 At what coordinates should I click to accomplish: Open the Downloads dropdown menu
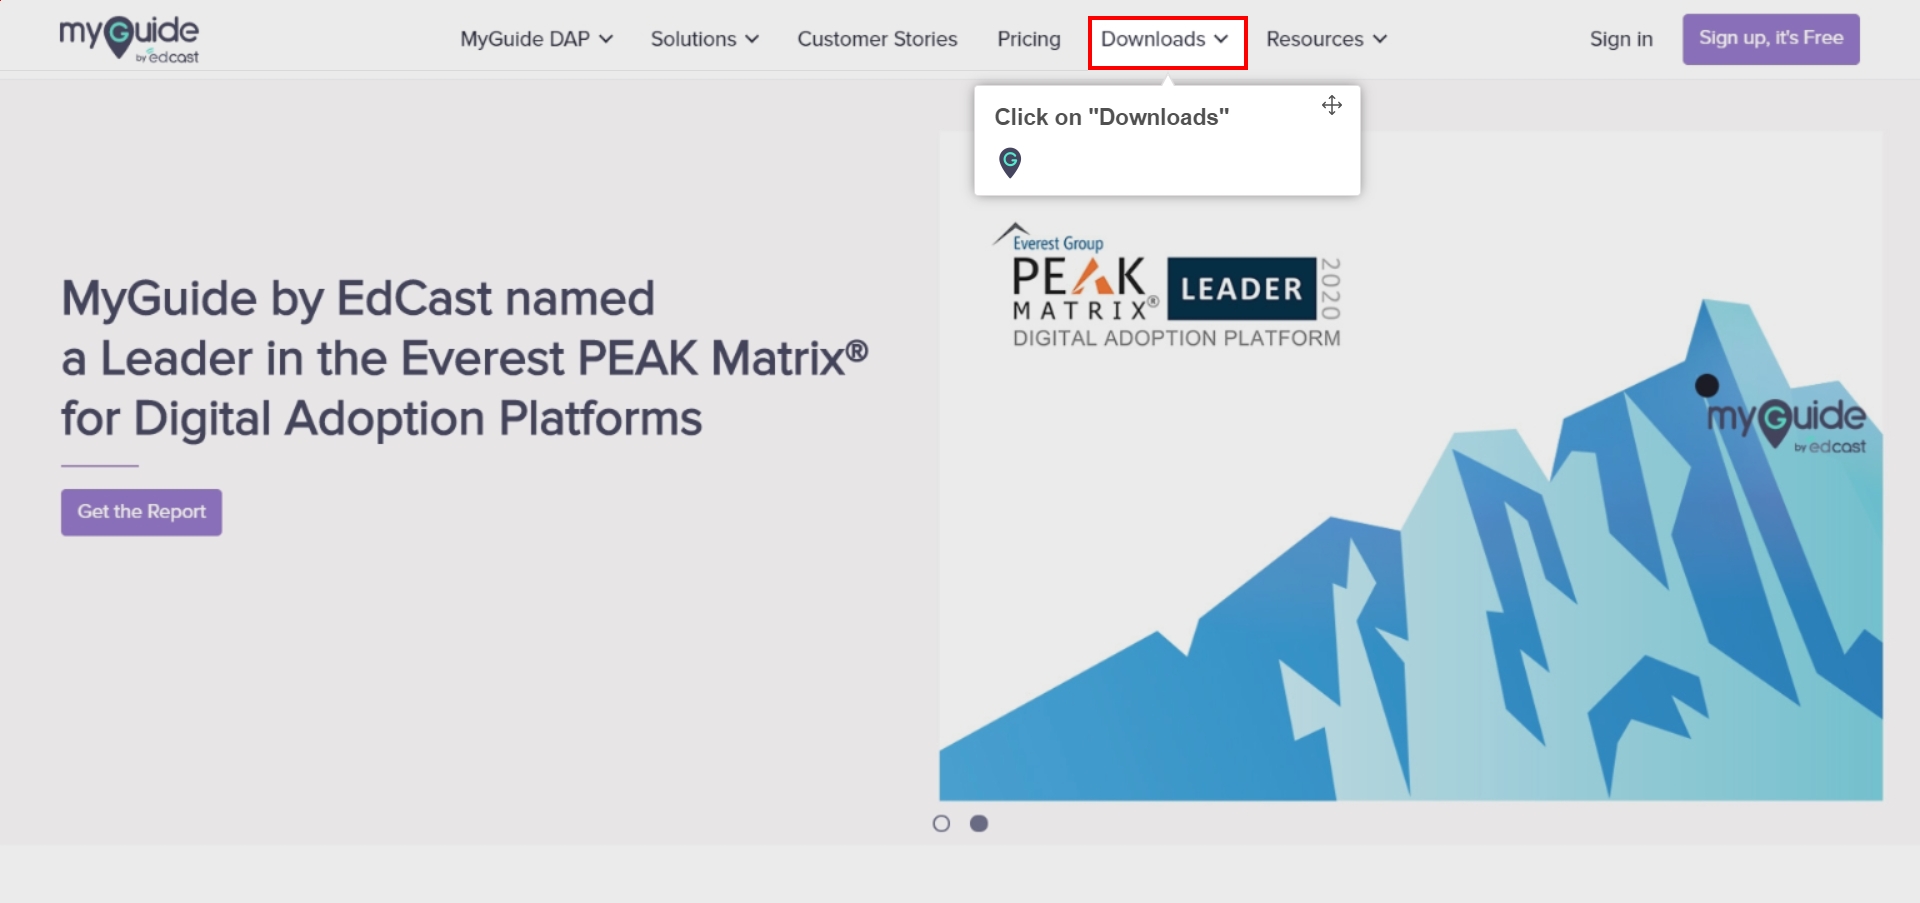point(1166,41)
